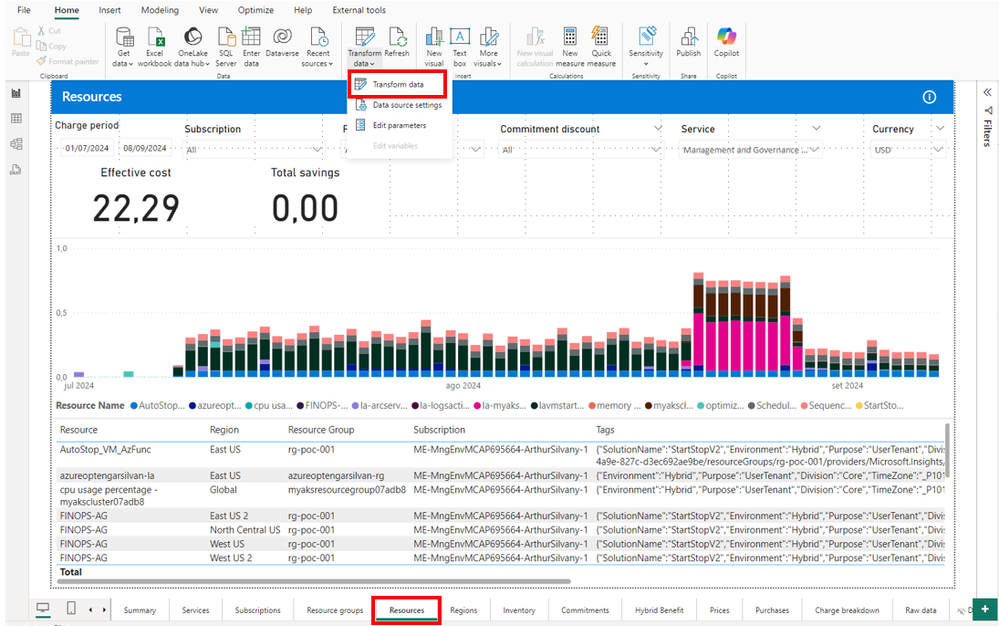Image resolution: width=999 pixels, height=626 pixels.
Task: Switch to the Insert ribbon tab
Action: coord(110,10)
